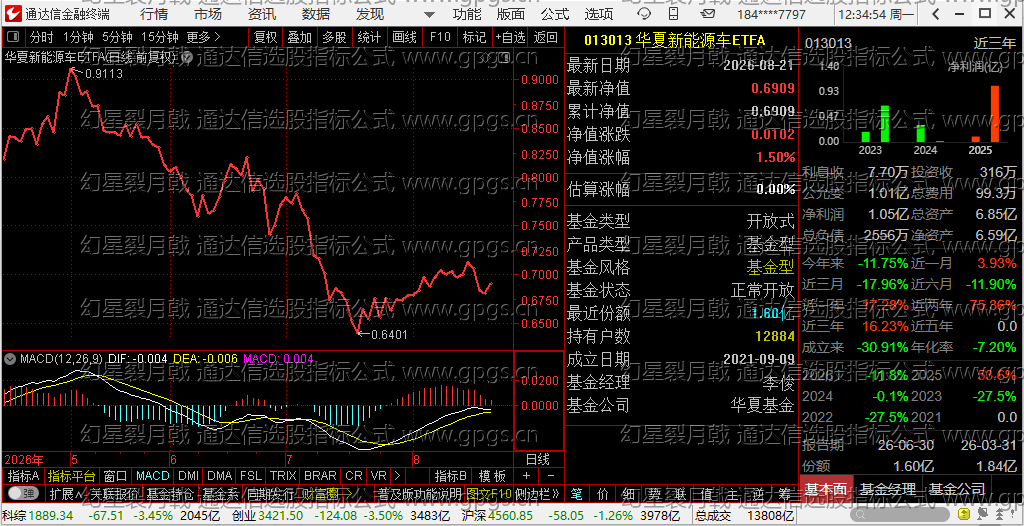The height and width of the screenshot is (526, 1024).
Task: Open the customer service headset icon
Action: point(645,14)
